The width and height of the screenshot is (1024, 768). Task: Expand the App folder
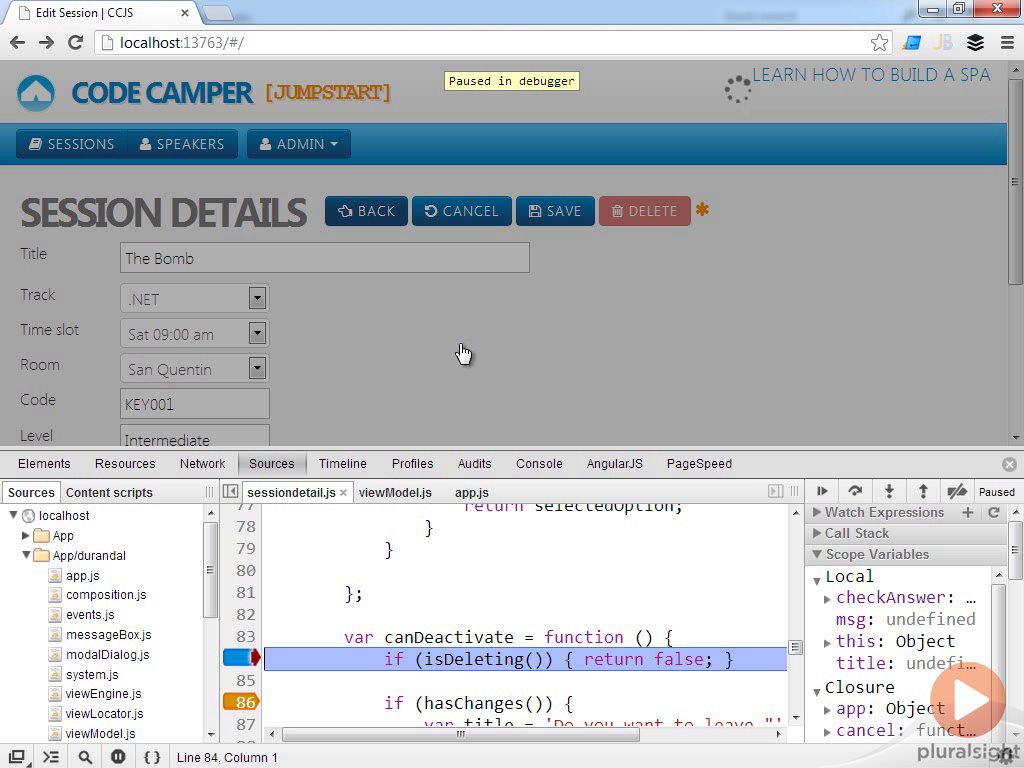25,536
